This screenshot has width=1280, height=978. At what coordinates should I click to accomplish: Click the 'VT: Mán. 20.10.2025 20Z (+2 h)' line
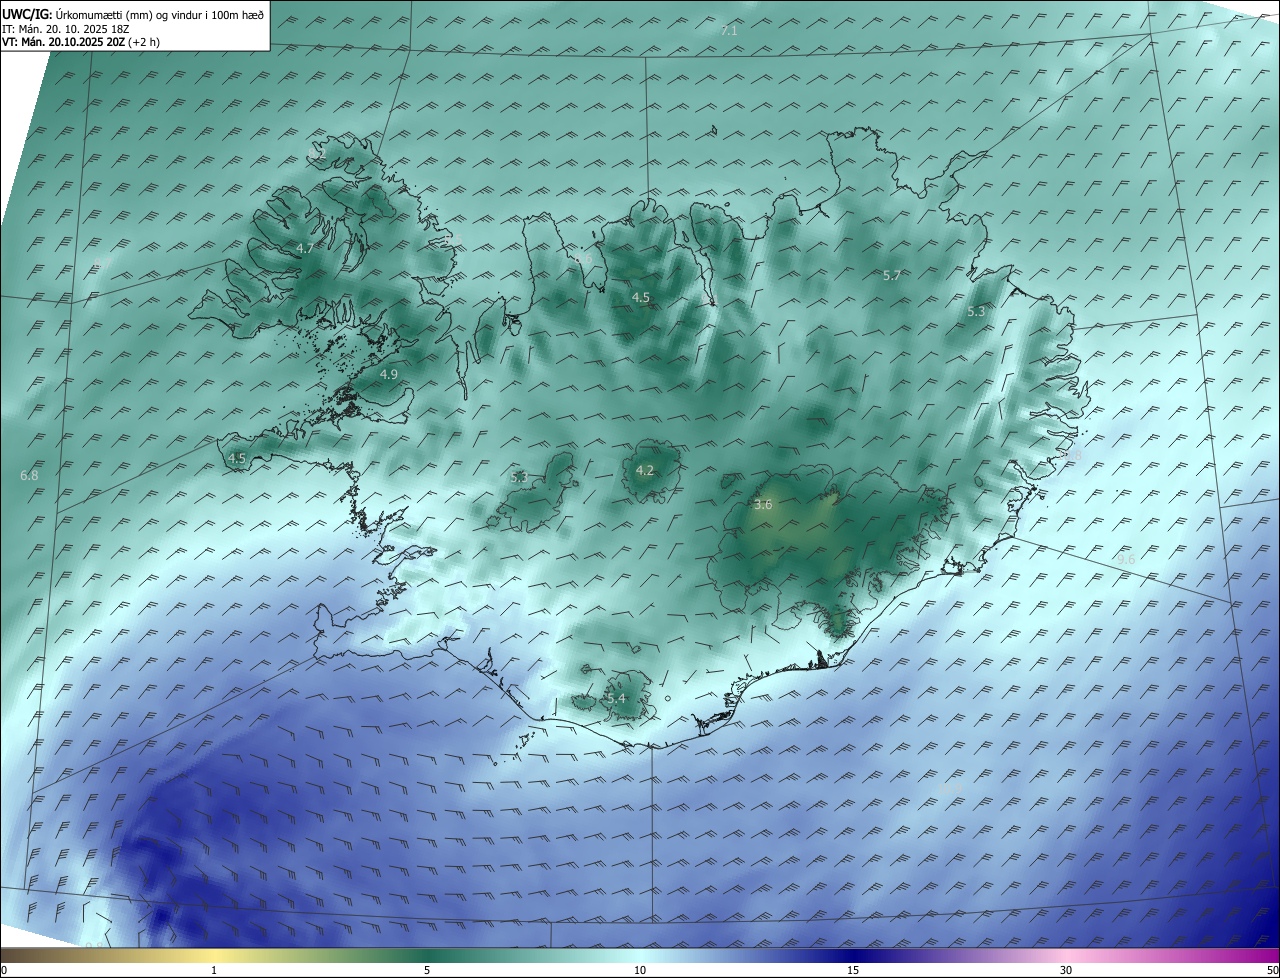click(x=81, y=42)
